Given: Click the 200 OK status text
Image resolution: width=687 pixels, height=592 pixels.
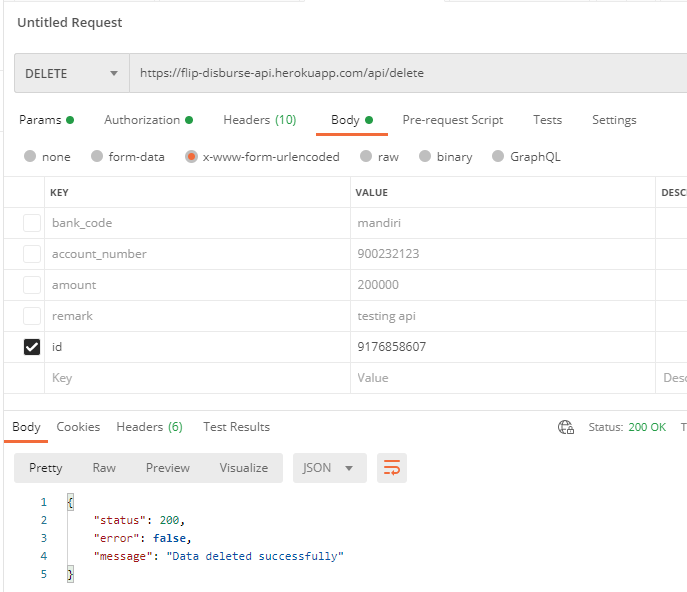Looking at the screenshot, I should coord(647,427).
